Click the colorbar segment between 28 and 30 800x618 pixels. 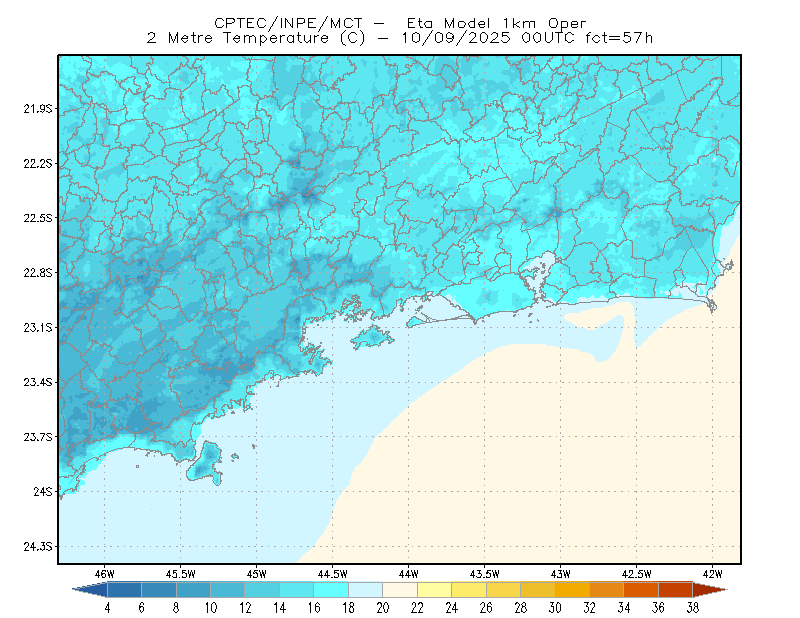coord(538,589)
